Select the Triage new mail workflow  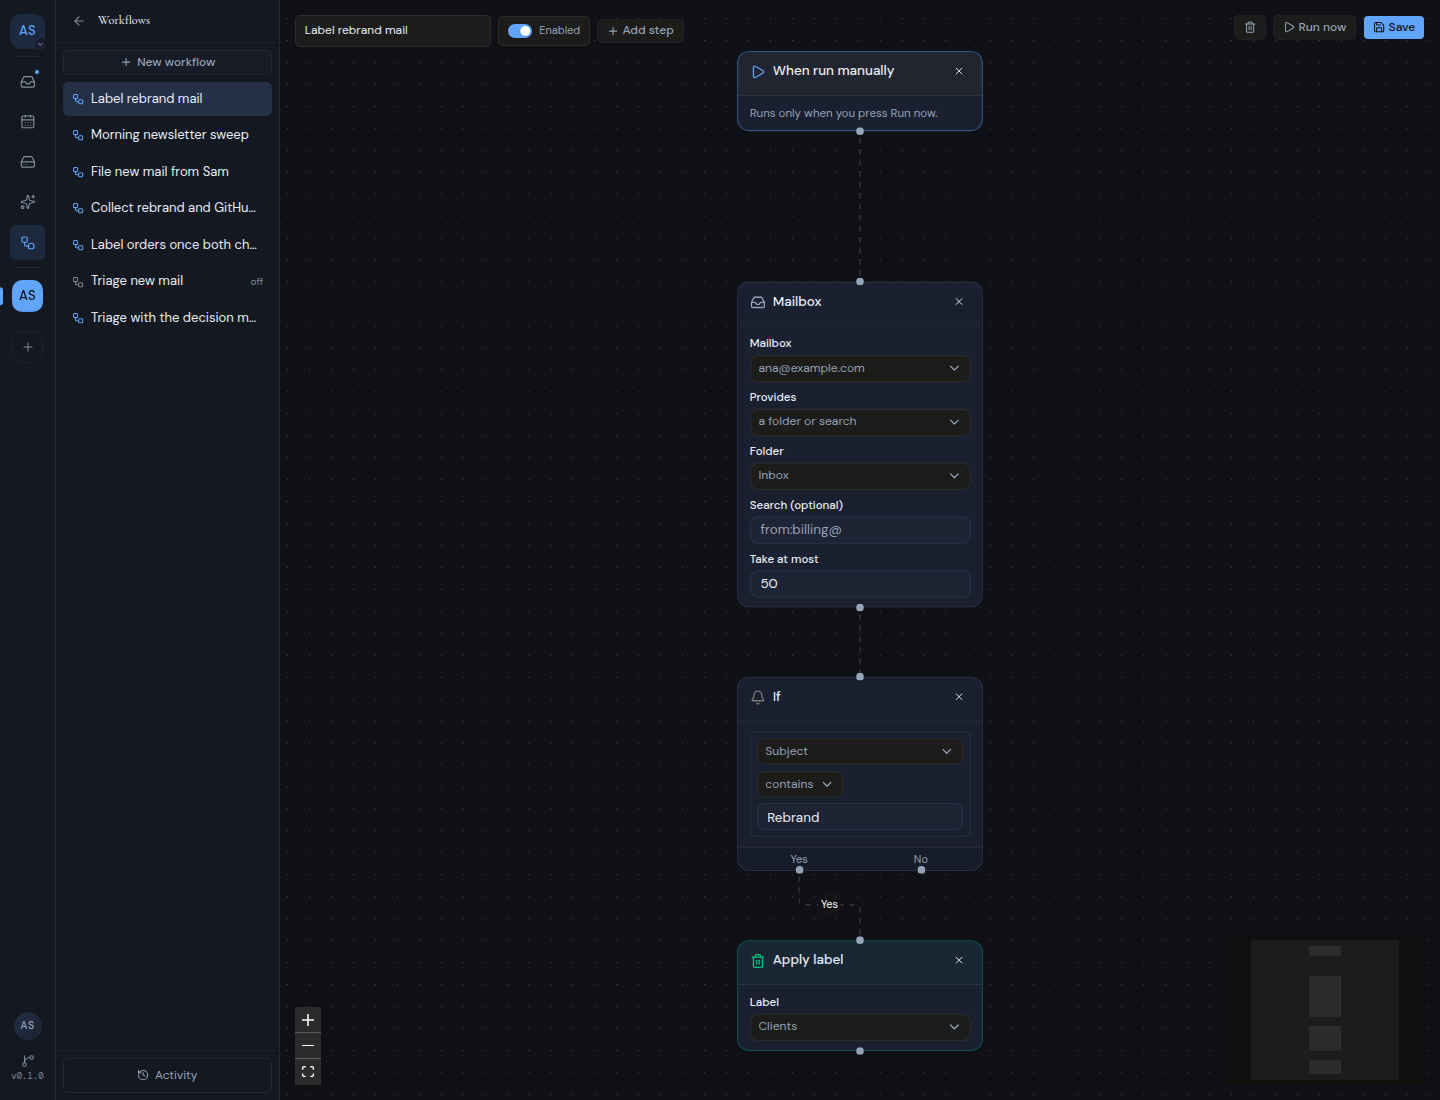point(167,281)
